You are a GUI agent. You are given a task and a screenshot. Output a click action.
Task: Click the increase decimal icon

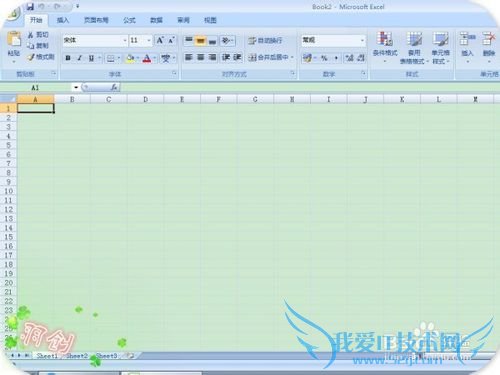[x=349, y=58]
